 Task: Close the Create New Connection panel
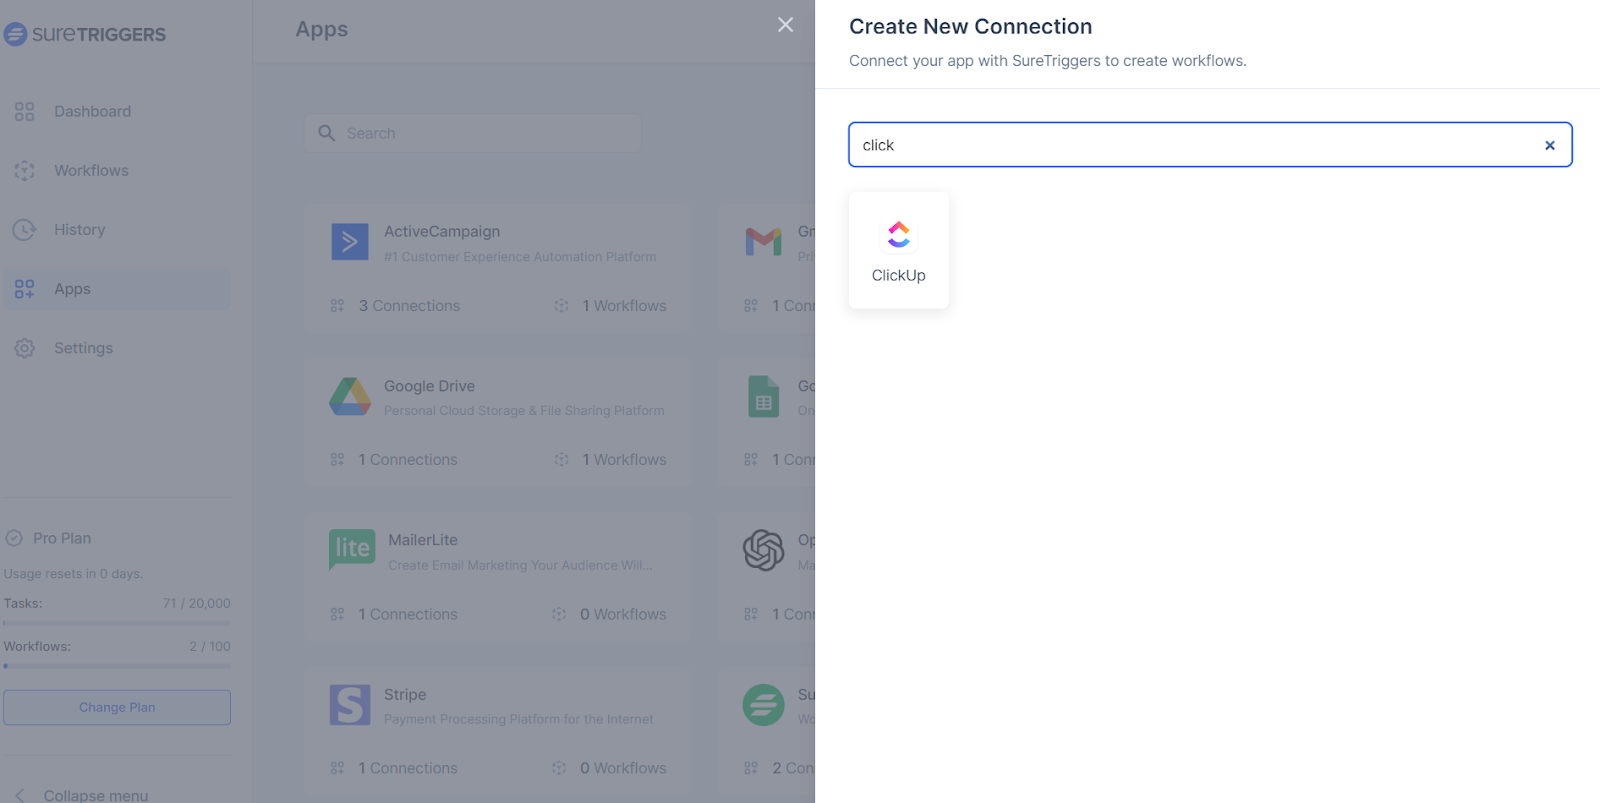785,25
